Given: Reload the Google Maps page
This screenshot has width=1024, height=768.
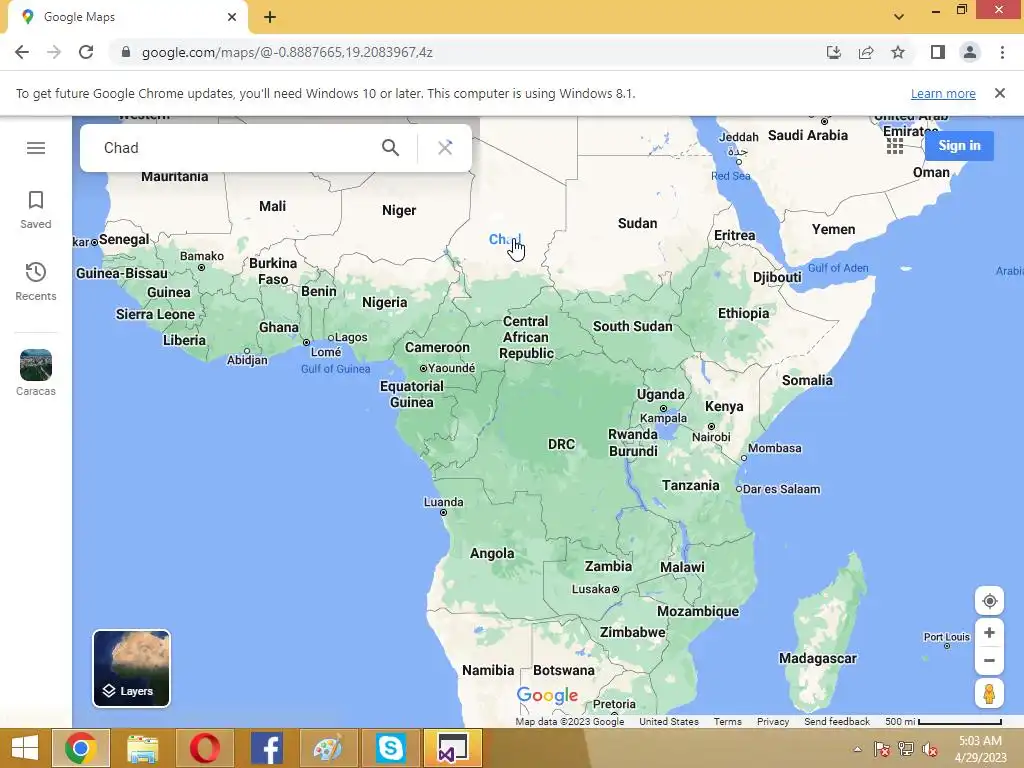Looking at the screenshot, I should 86,52.
